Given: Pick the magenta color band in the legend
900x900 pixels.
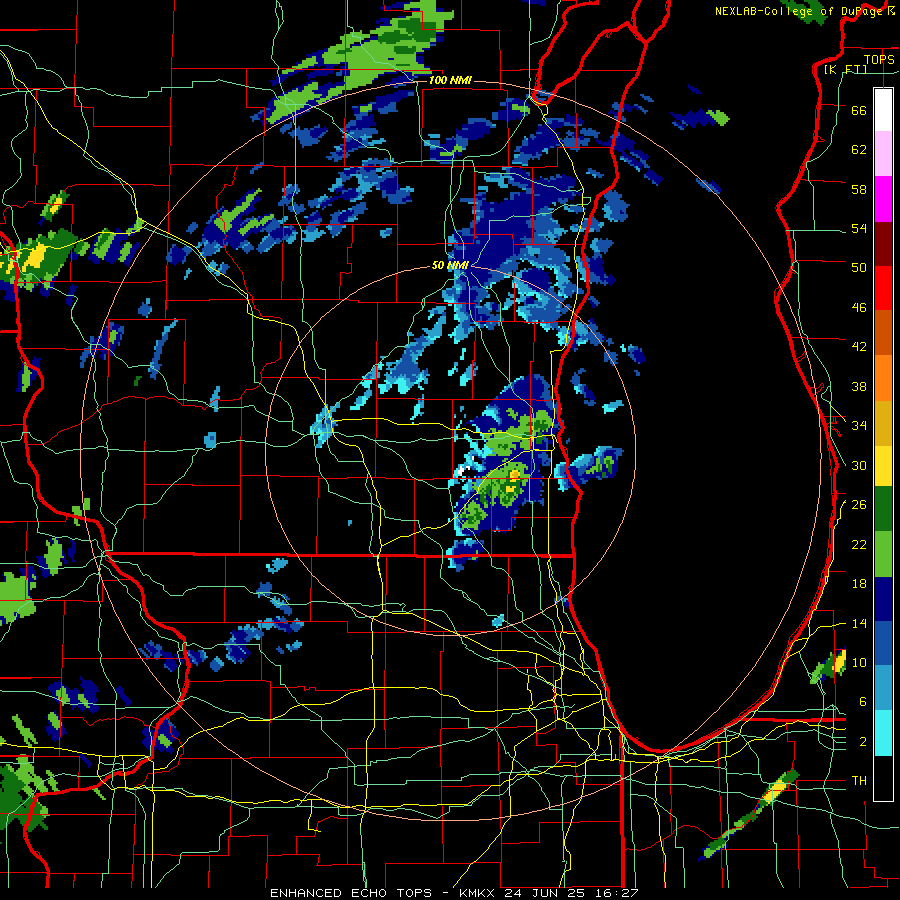Looking at the screenshot, I should 883,199.
